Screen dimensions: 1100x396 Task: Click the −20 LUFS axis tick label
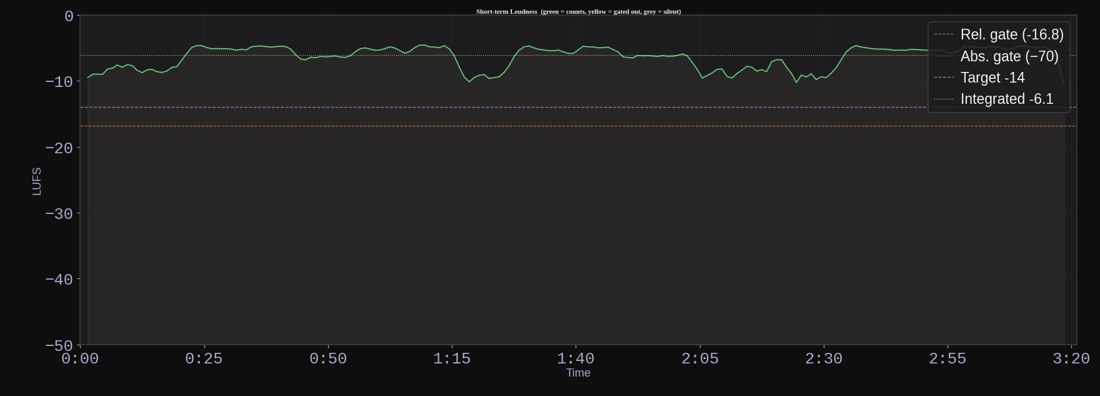pyautogui.click(x=59, y=147)
